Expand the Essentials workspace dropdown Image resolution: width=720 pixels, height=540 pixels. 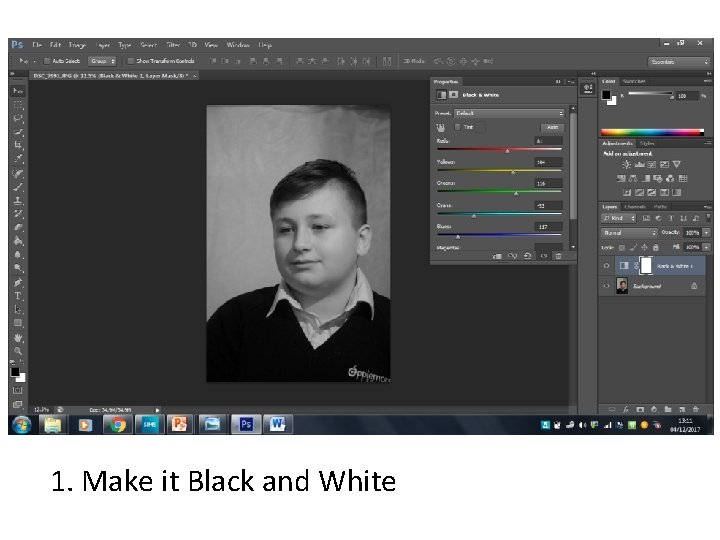click(676, 62)
